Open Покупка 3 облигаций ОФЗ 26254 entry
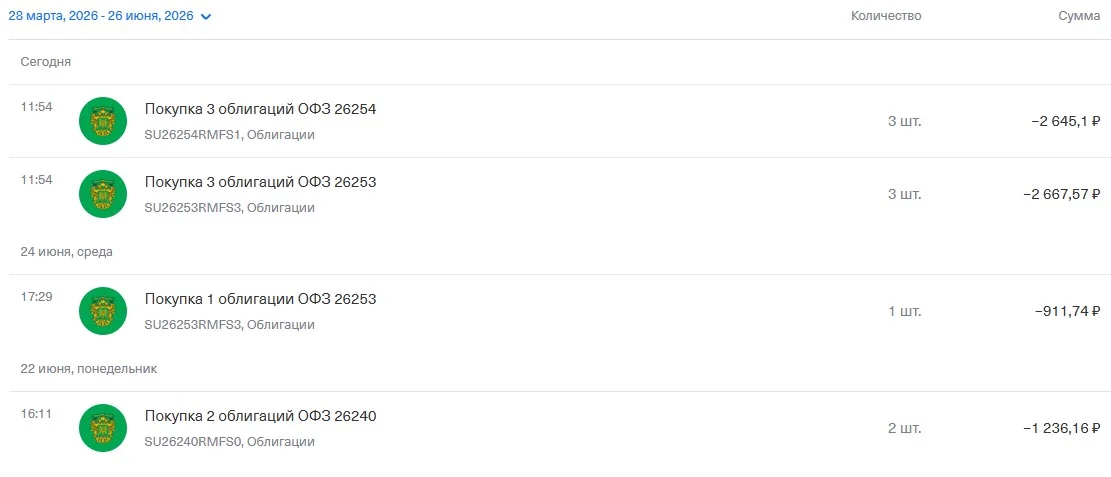This screenshot has height=477, width=1111. 556,121
